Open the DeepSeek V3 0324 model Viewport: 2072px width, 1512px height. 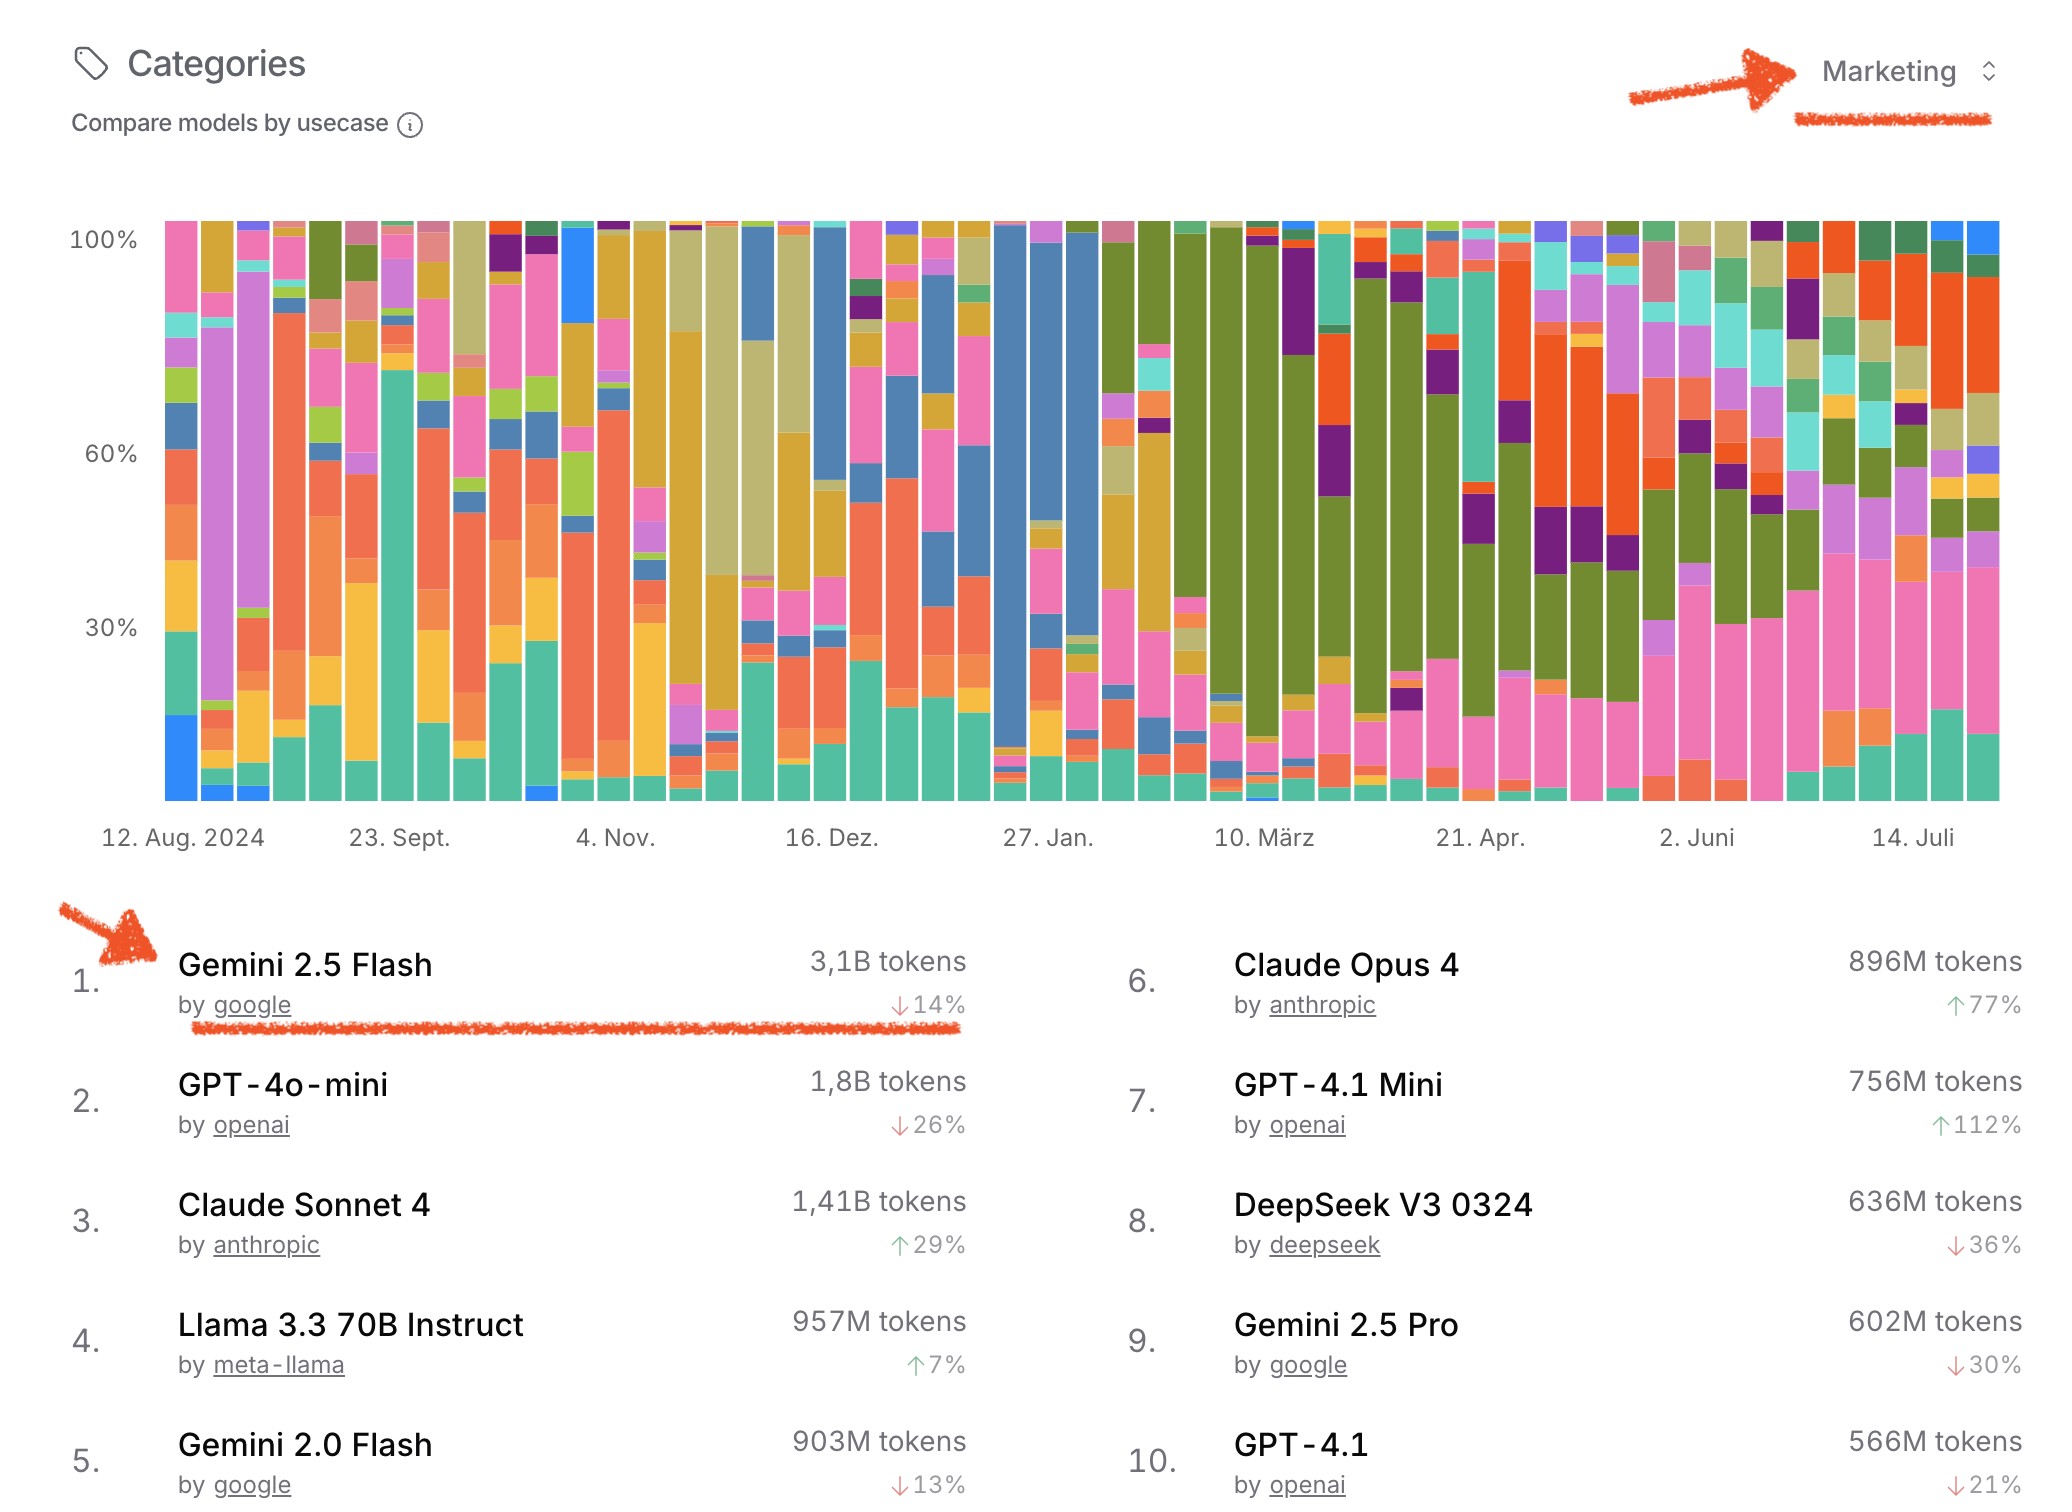(x=1383, y=1205)
